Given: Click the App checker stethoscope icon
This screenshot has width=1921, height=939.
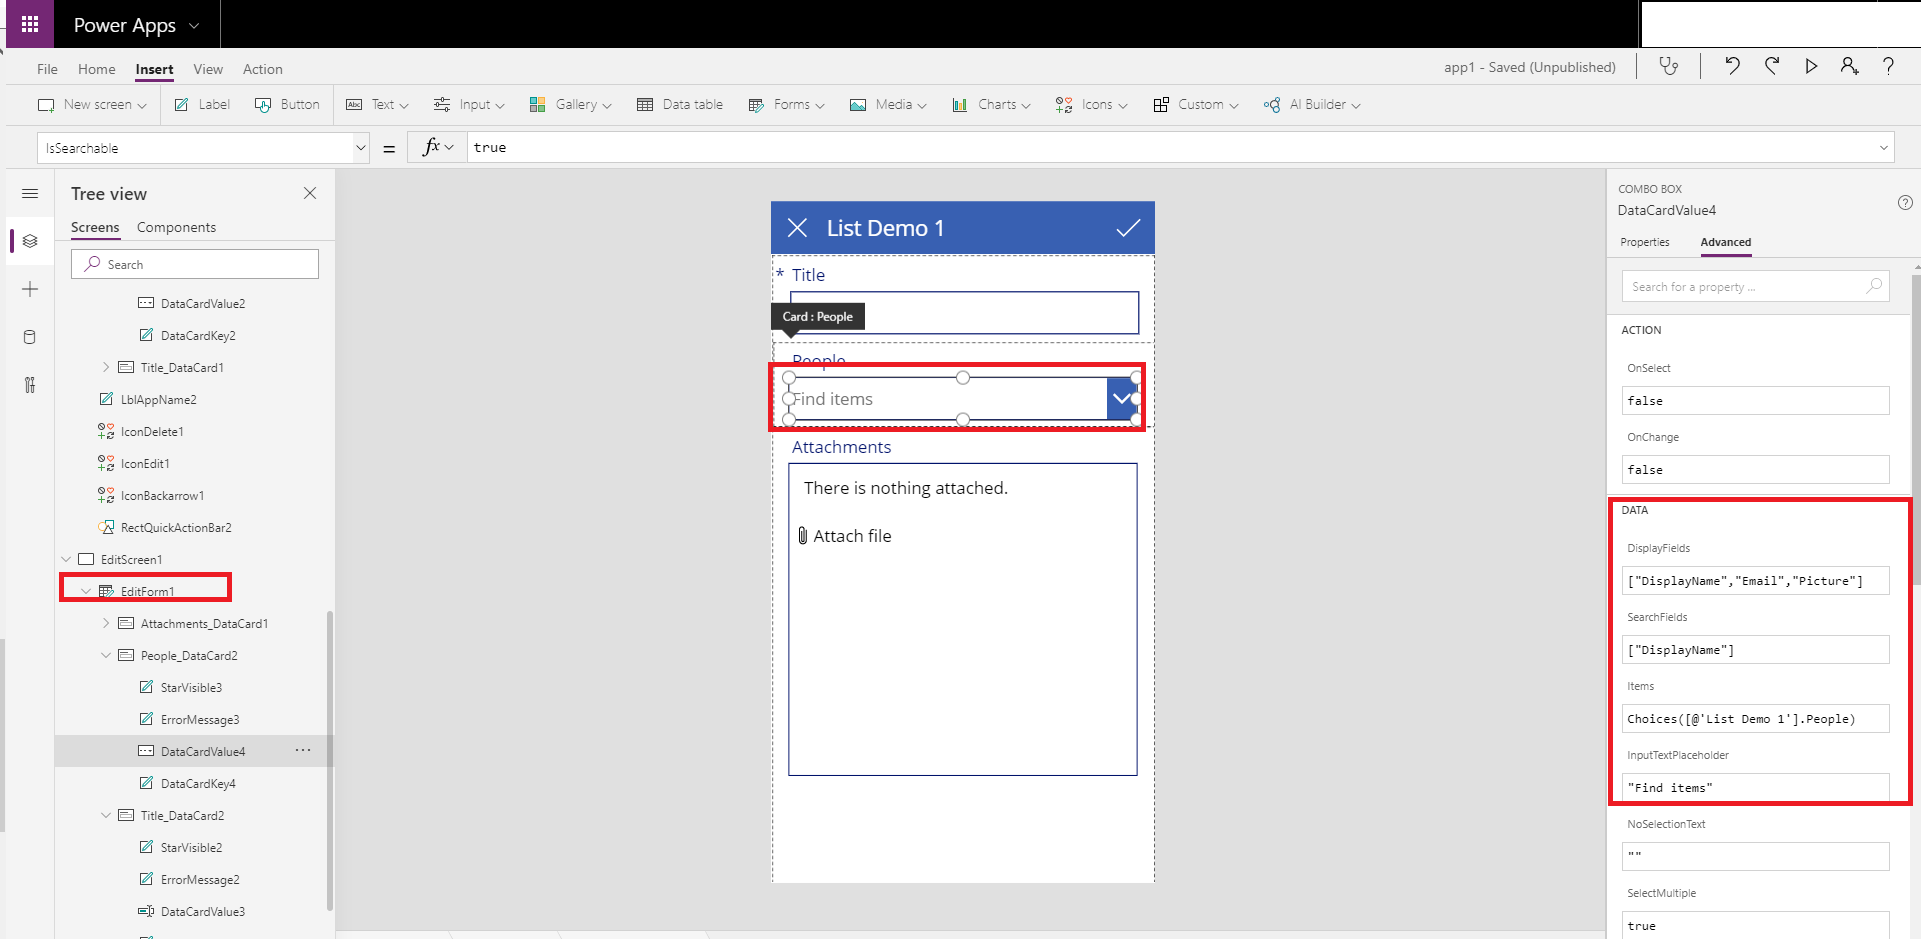Looking at the screenshot, I should 1668,66.
